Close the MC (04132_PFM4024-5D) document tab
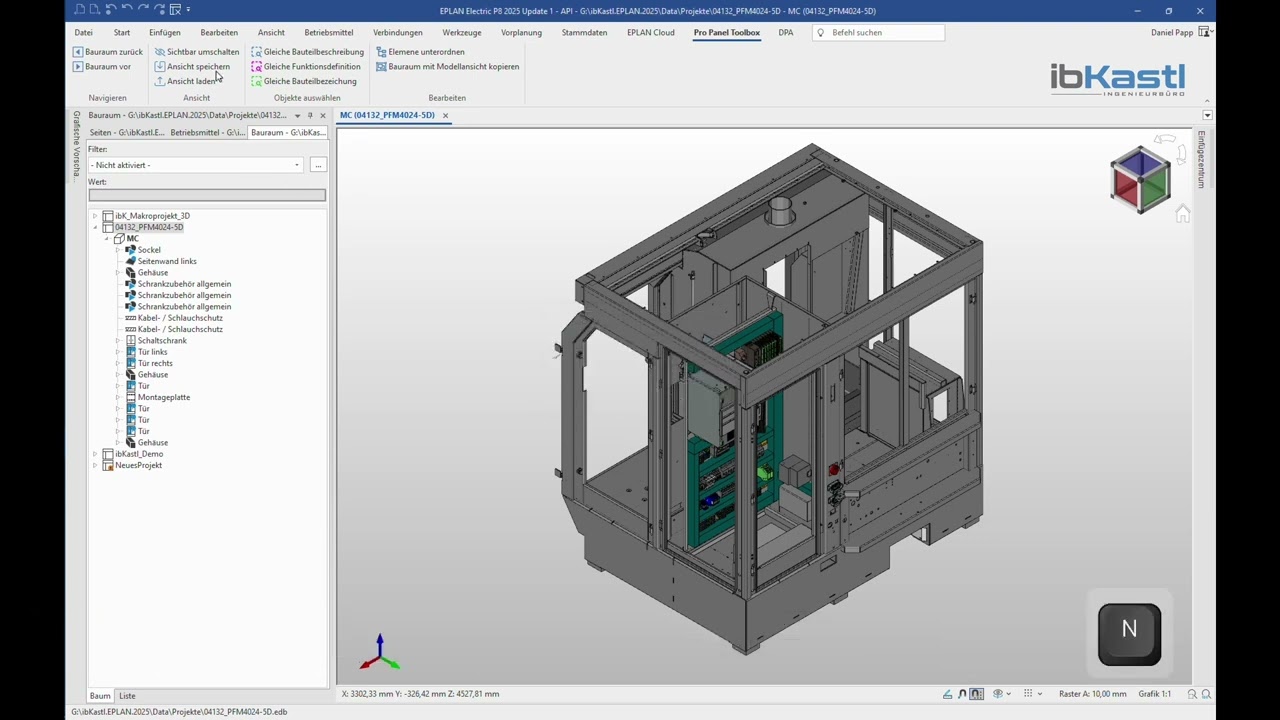Image resolution: width=1280 pixels, height=720 pixels. 445,115
